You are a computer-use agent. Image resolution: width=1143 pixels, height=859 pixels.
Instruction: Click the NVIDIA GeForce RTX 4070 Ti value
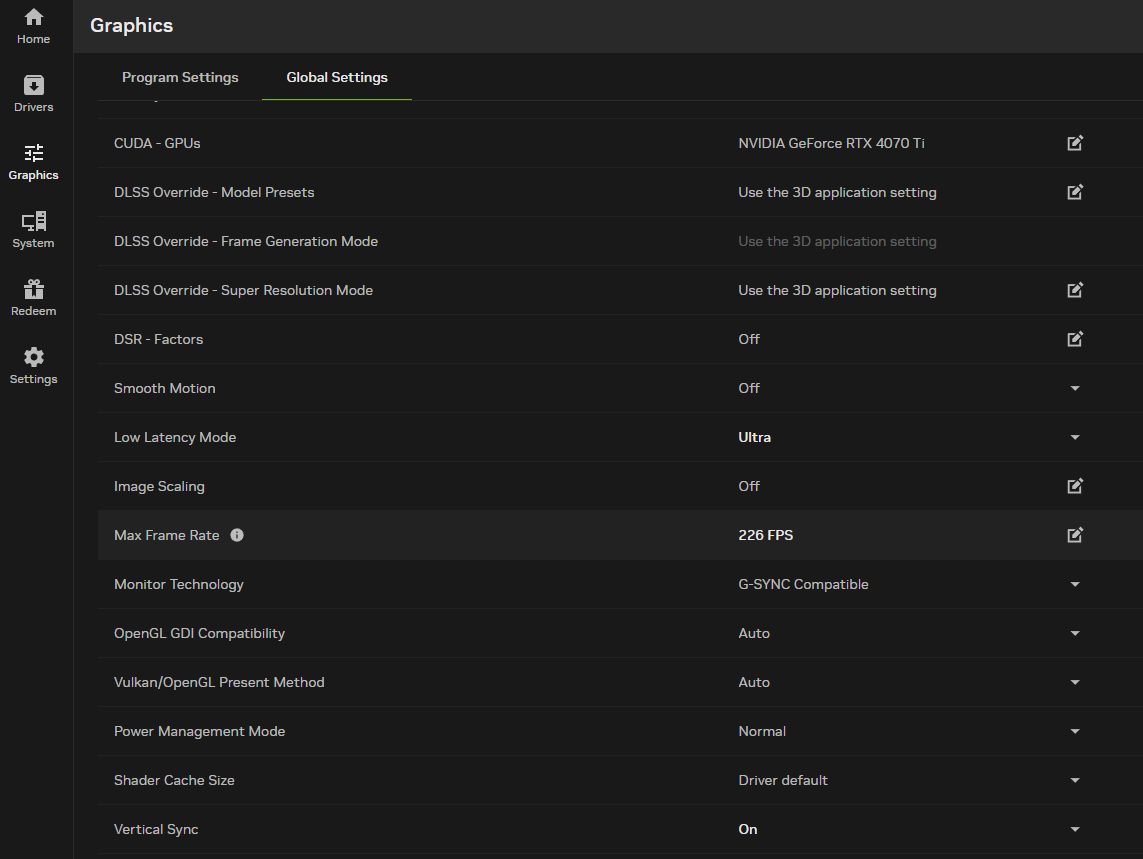[x=831, y=143]
